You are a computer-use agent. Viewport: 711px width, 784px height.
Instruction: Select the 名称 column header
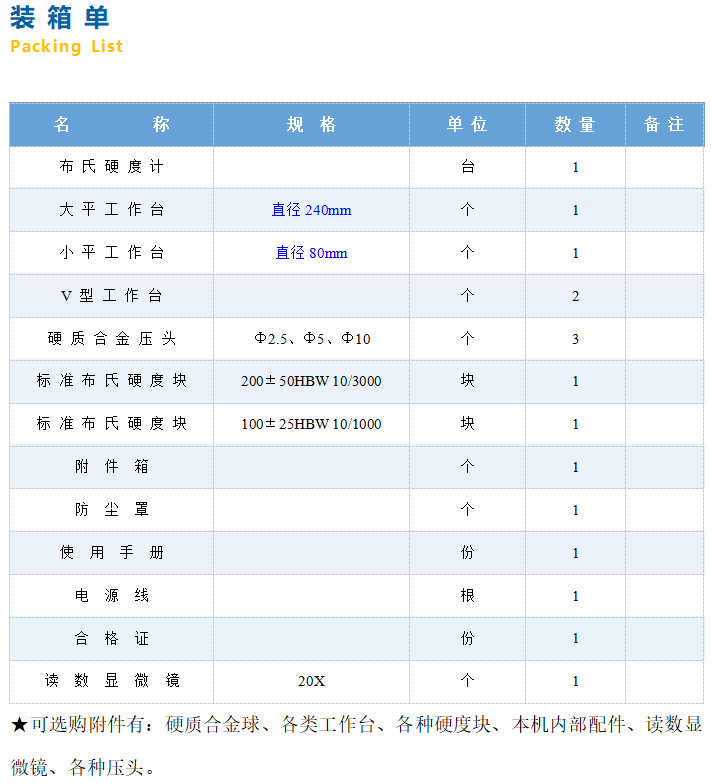111,125
